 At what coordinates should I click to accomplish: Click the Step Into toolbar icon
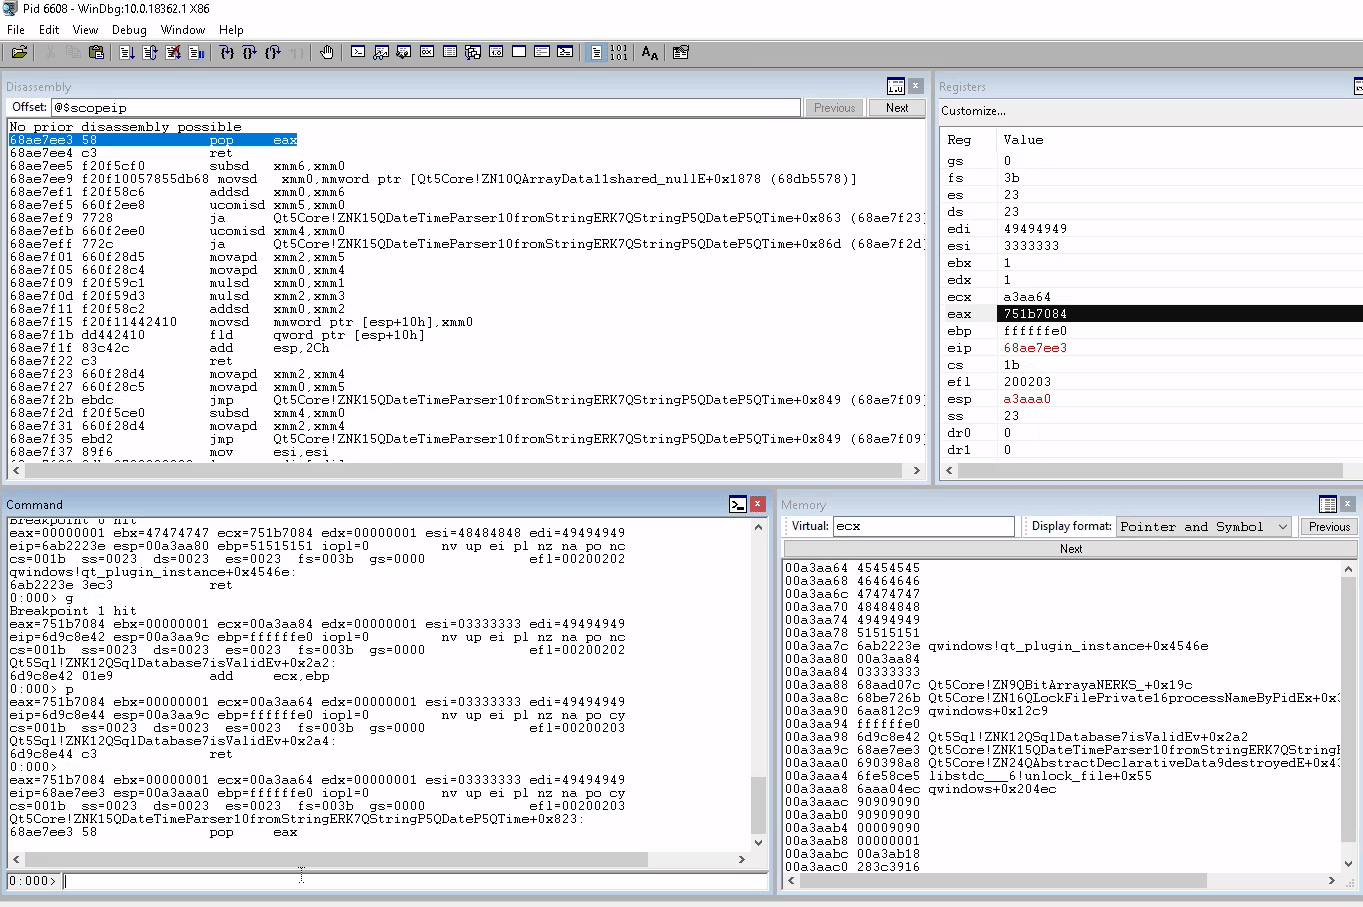227,52
